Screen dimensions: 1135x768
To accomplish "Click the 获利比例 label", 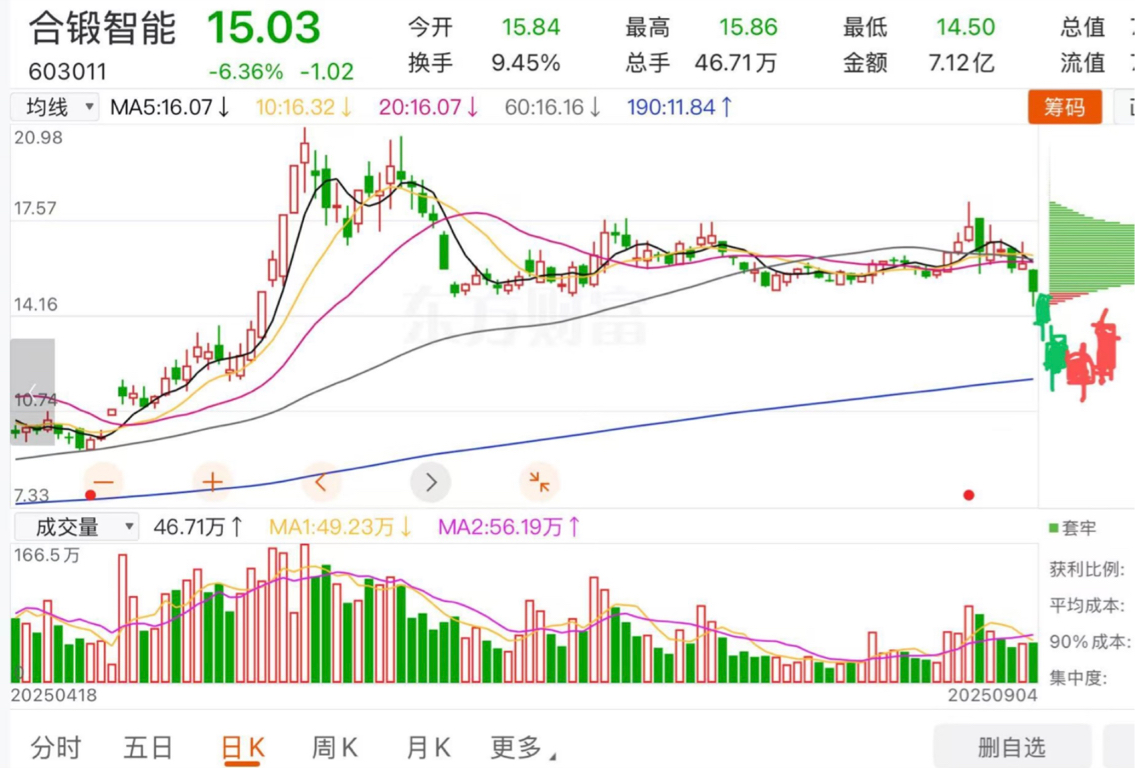I will (1088, 569).
